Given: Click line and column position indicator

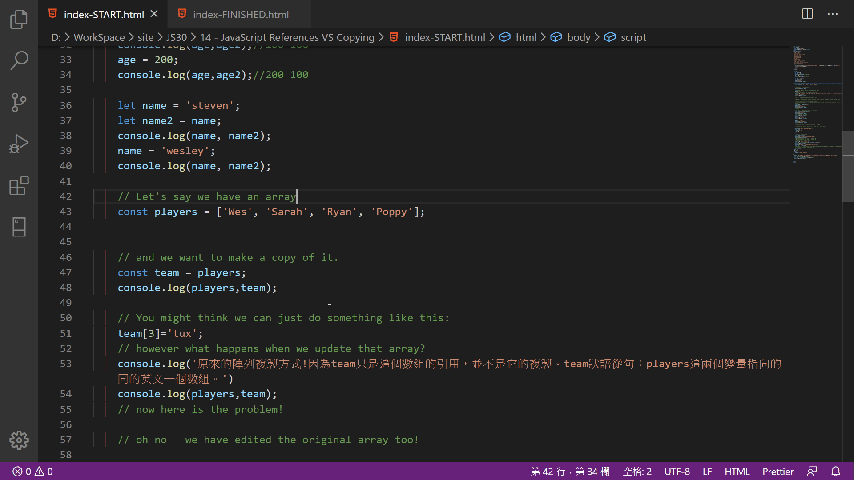Looking at the screenshot, I should [x=570, y=471].
